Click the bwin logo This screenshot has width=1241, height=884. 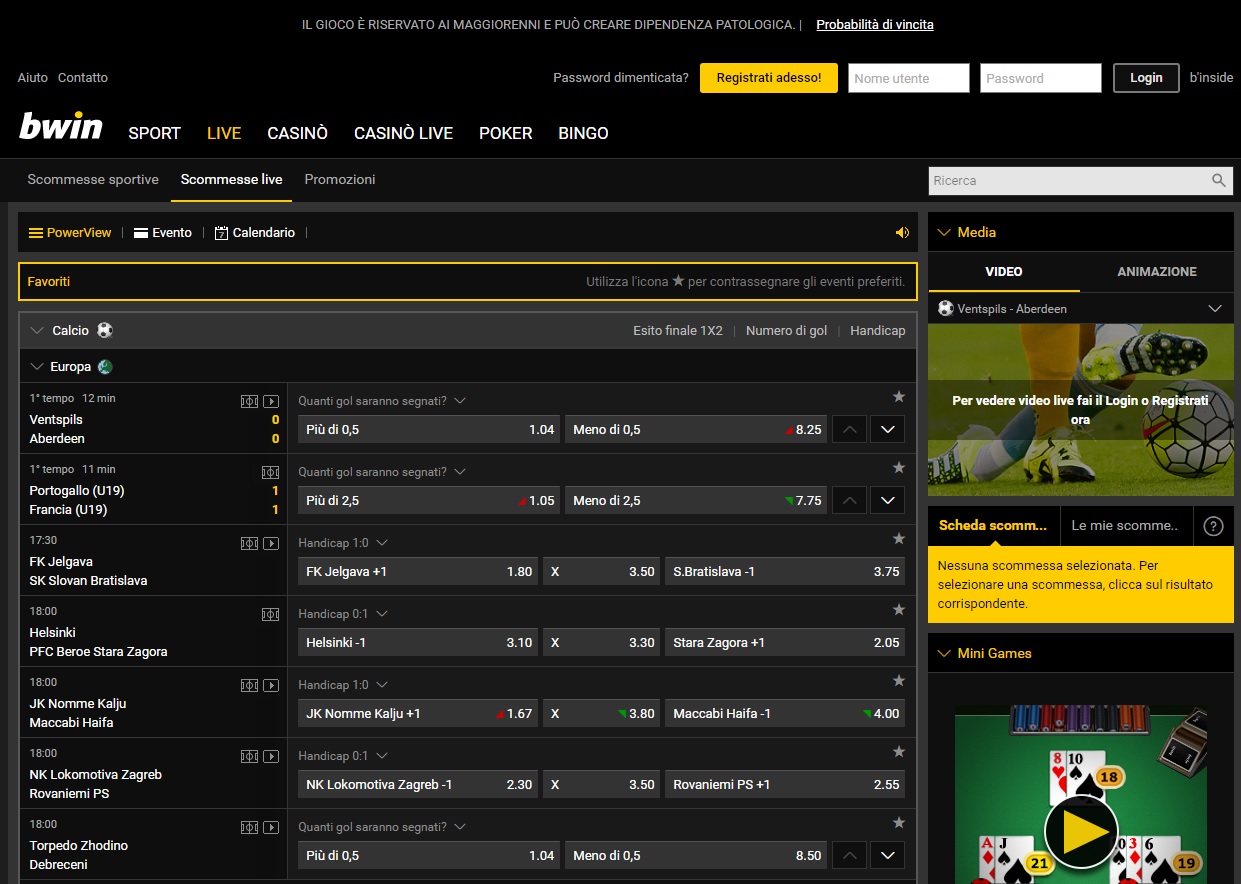(61, 126)
